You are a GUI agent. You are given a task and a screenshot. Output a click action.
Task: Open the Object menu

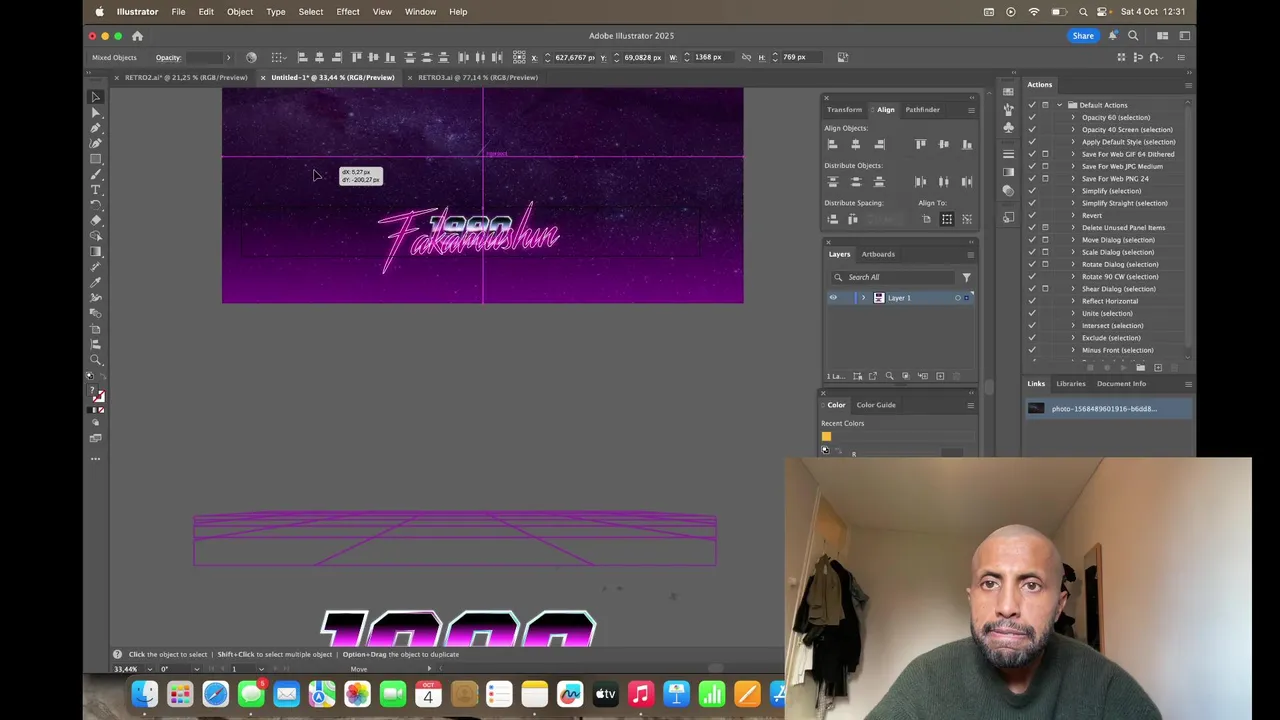tap(240, 11)
